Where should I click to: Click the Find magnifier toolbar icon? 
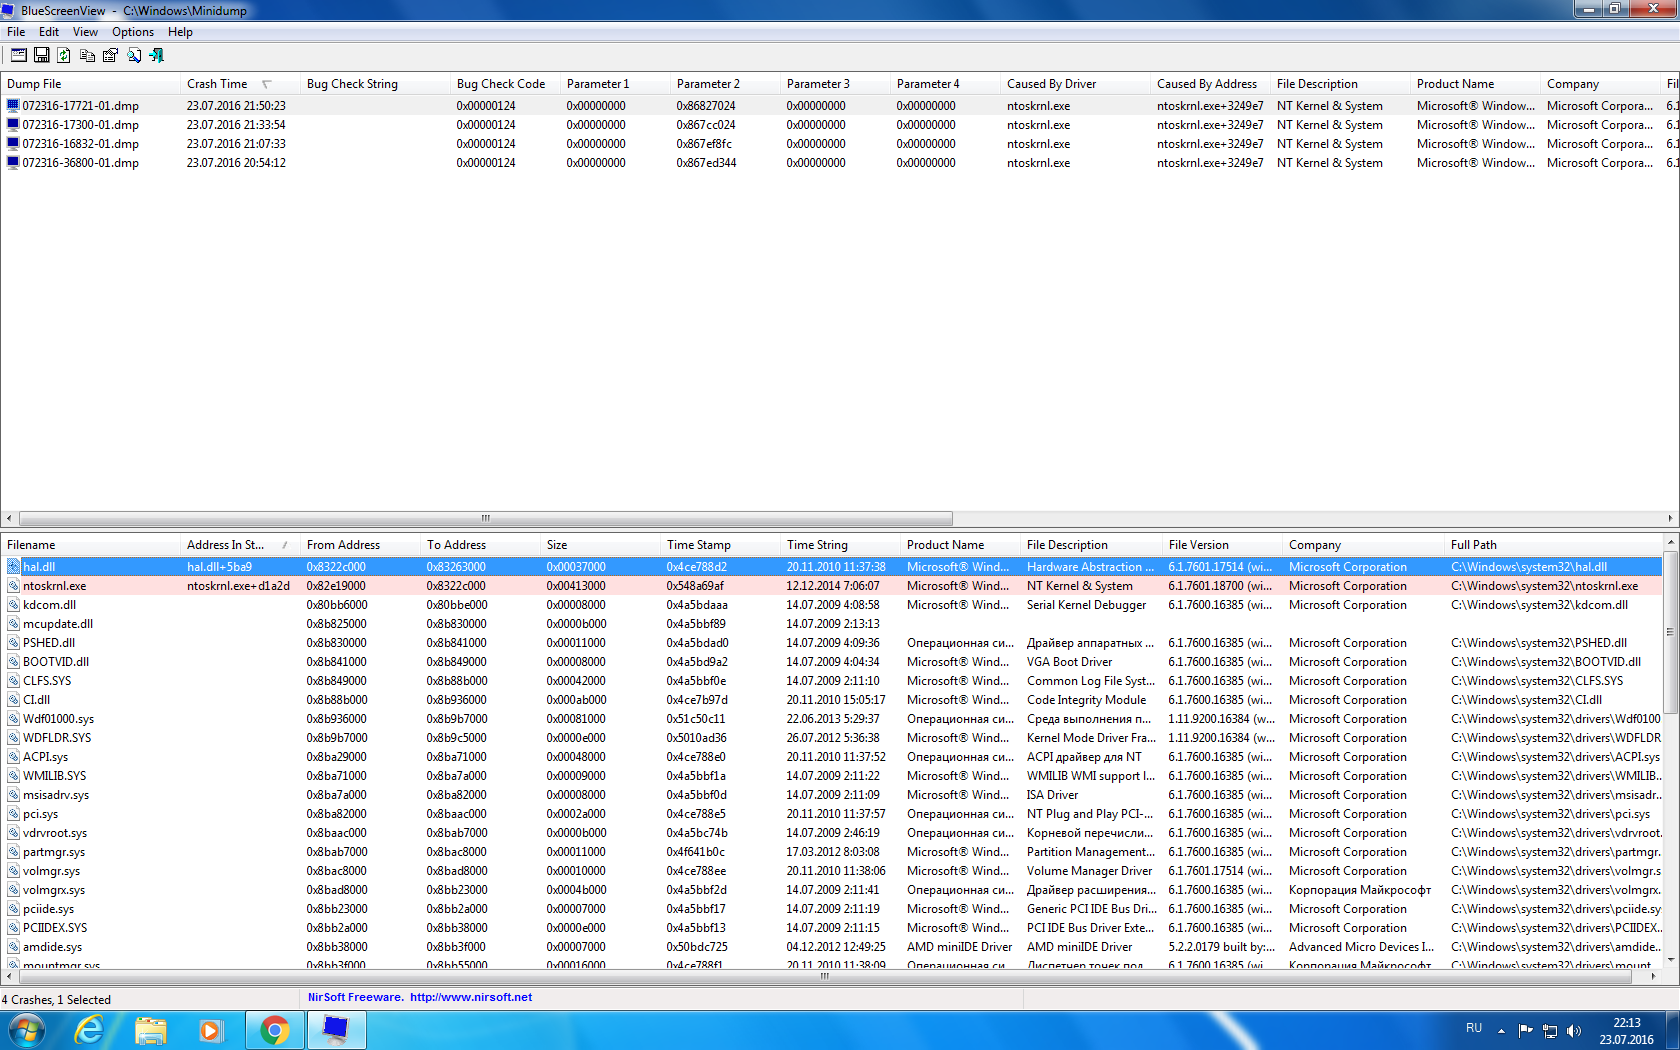(x=133, y=55)
